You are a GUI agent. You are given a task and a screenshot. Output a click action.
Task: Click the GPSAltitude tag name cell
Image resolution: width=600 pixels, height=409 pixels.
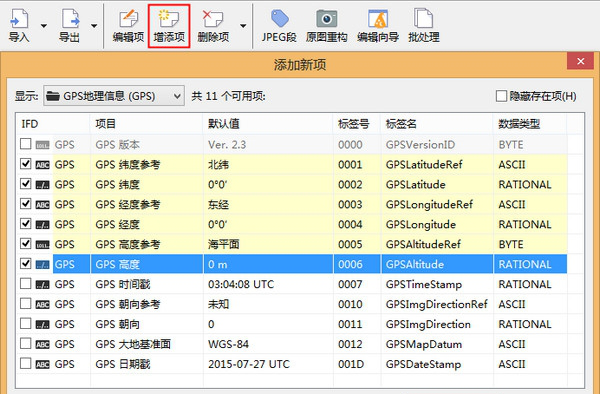point(415,264)
